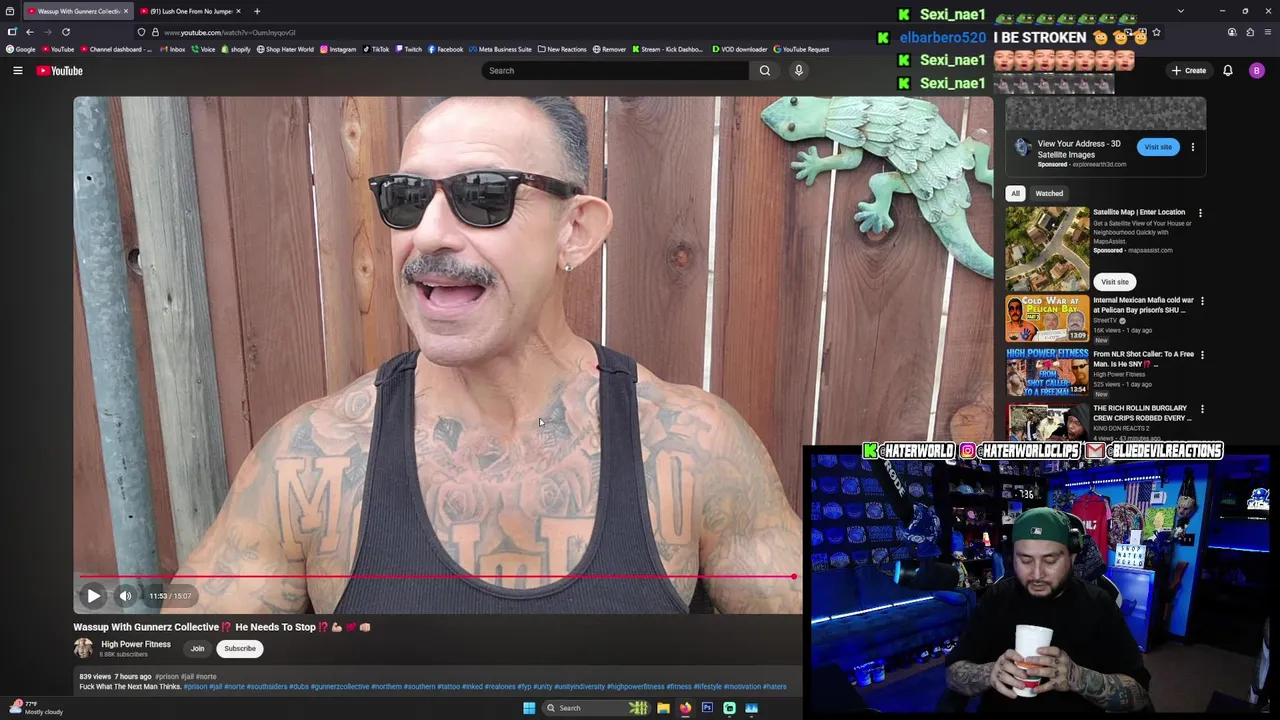Open the Google bookmark

click(x=21, y=49)
